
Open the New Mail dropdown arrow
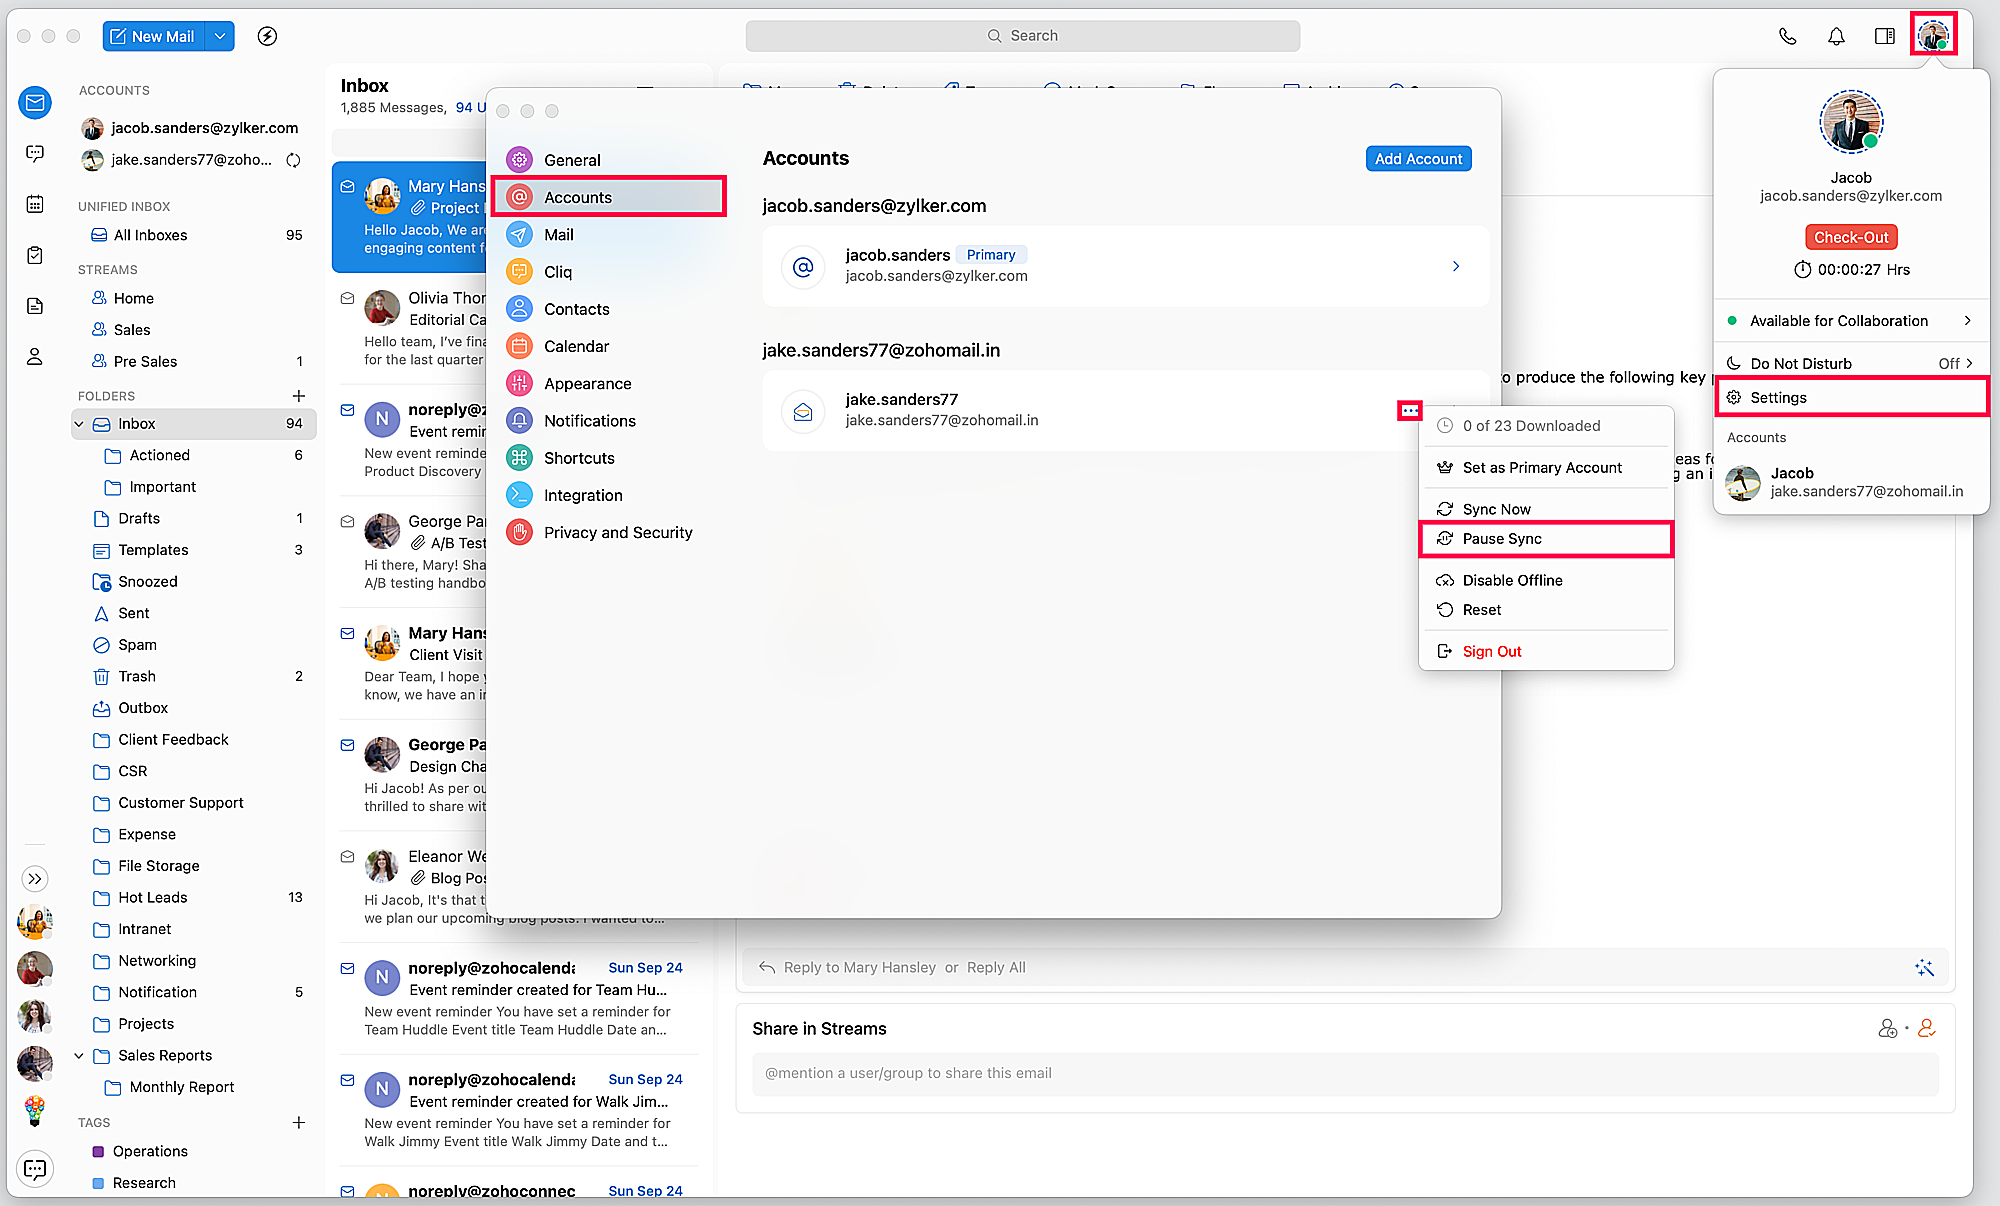(220, 36)
